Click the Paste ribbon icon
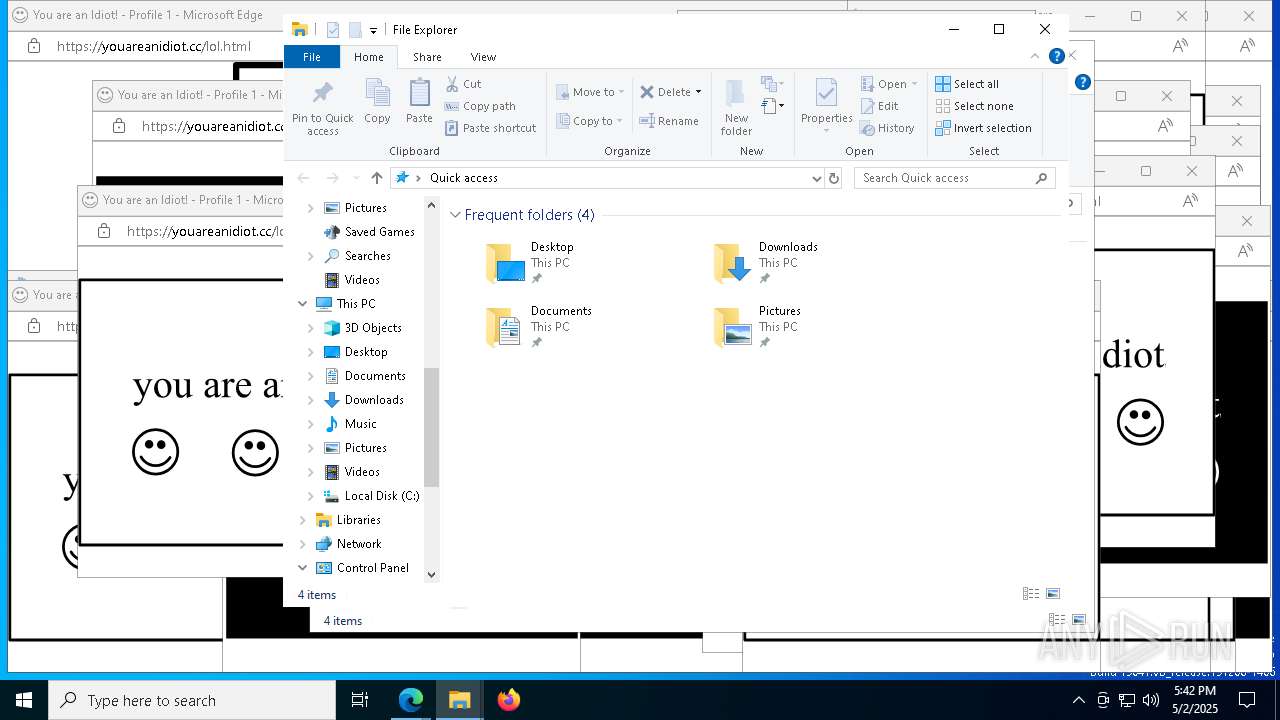This screenshot has height=720, width=1280. pos(420,94)
